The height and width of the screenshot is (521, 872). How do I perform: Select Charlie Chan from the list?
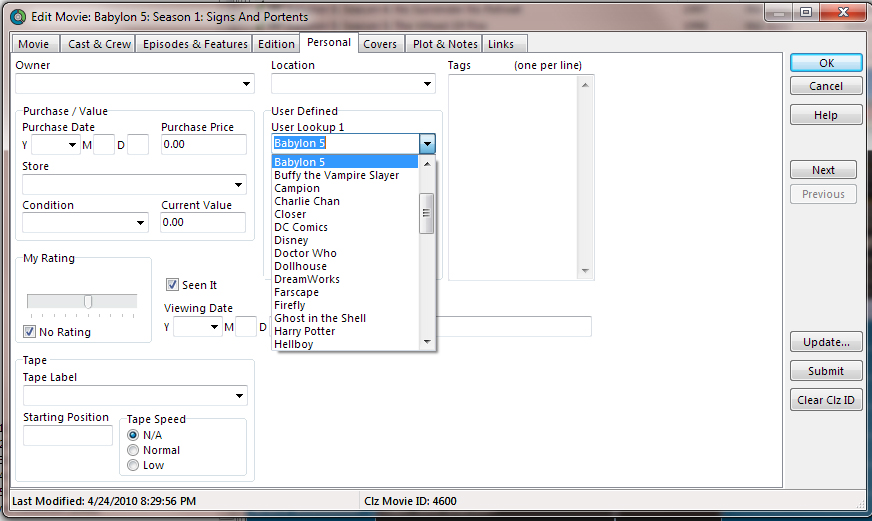point(345,201)
